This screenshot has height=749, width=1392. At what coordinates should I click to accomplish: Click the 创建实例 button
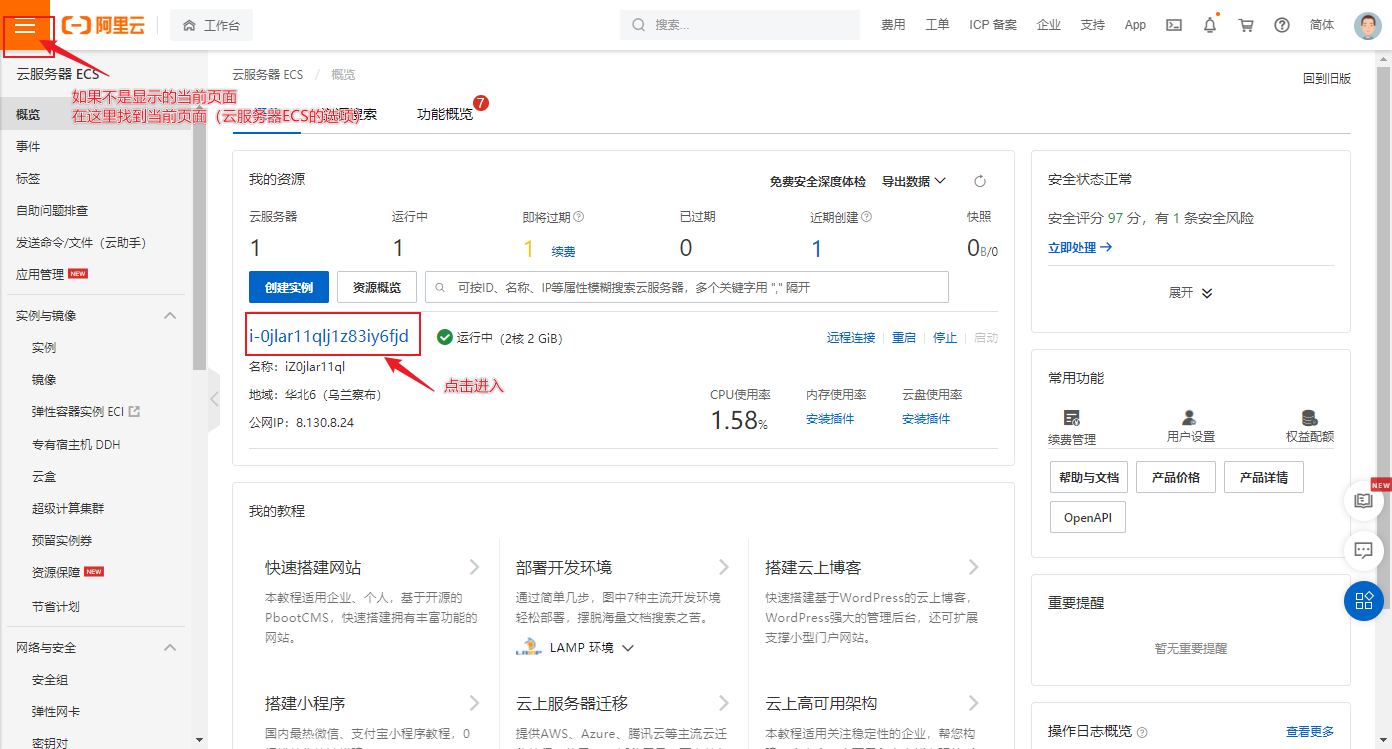289,287
